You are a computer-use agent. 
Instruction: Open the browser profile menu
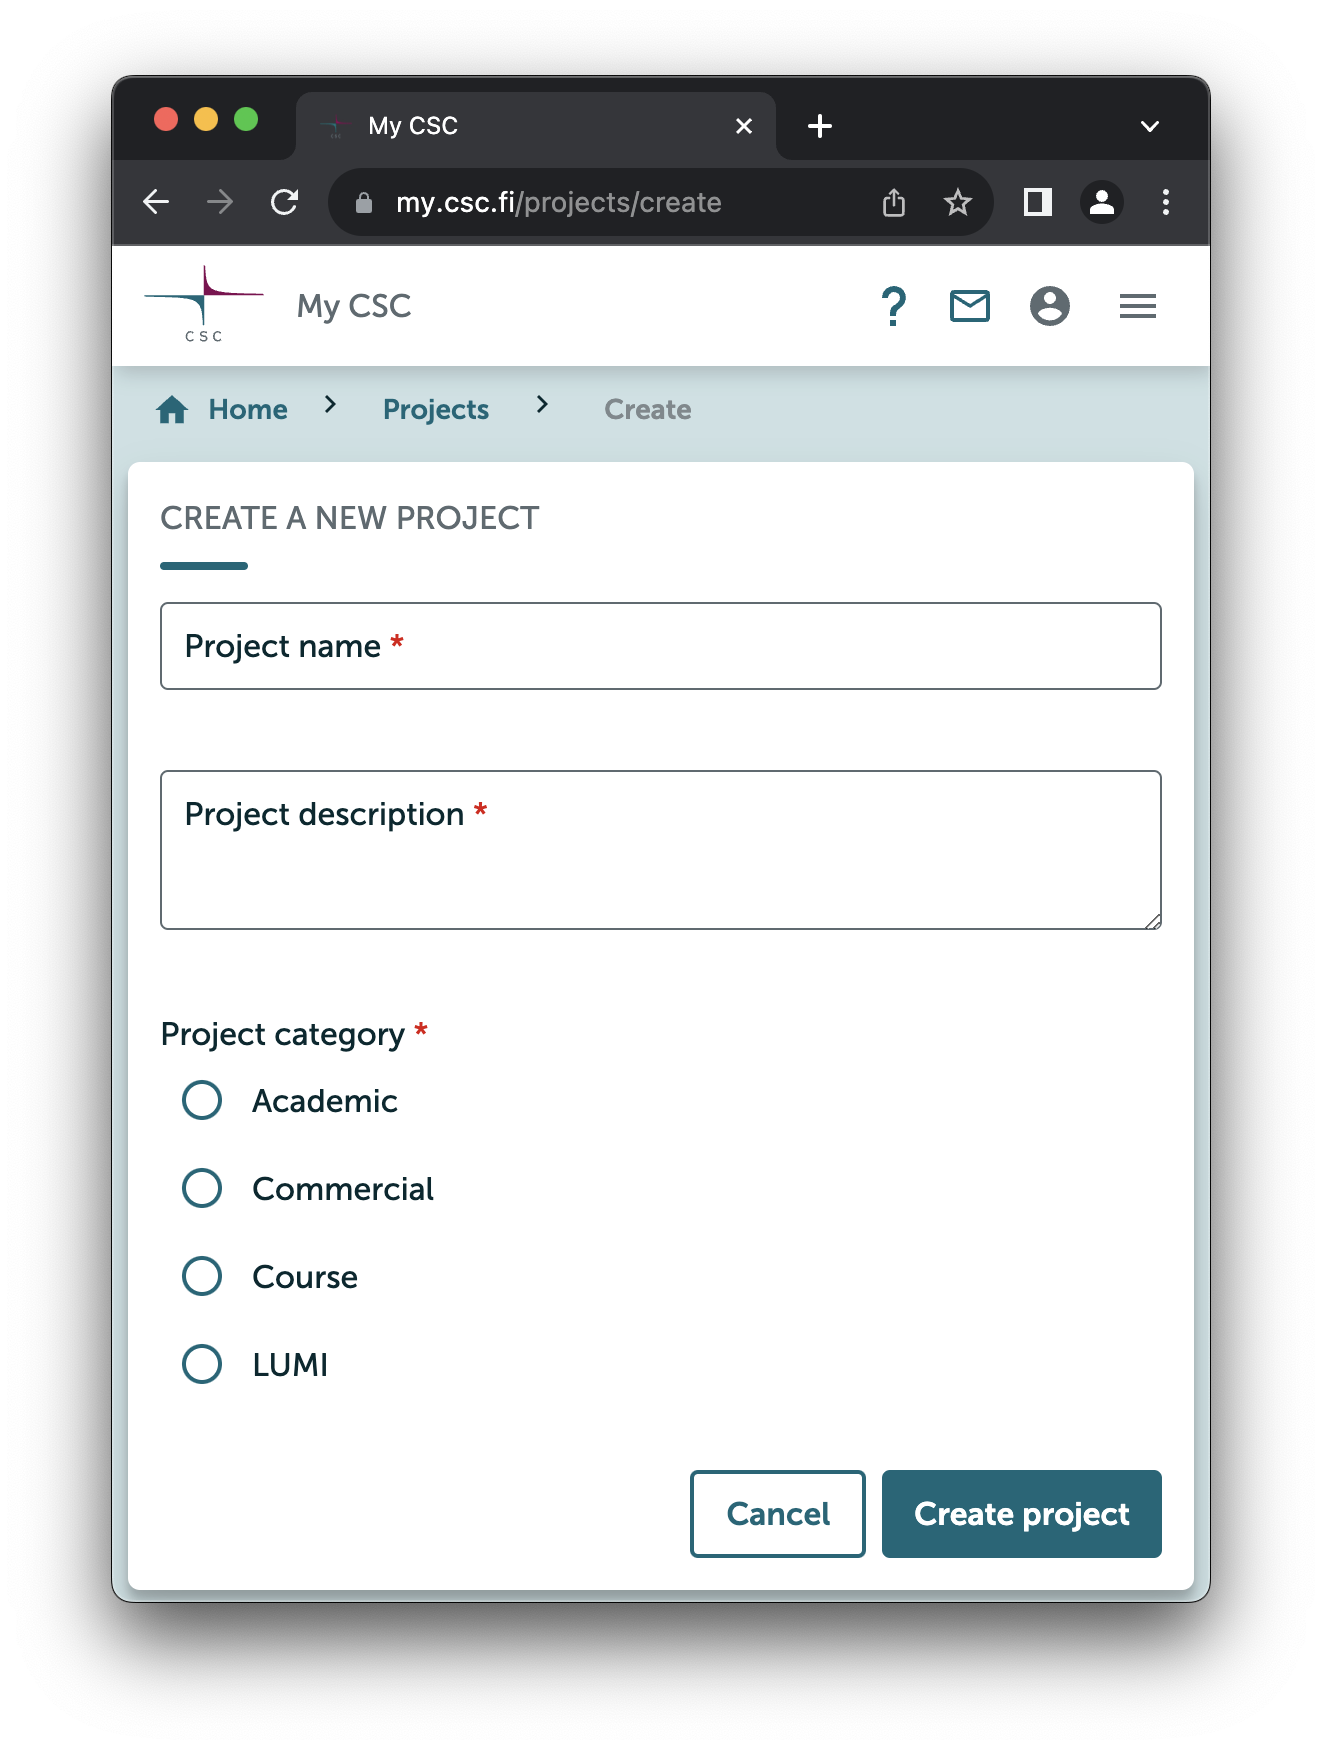click(x=1102, y=202)
